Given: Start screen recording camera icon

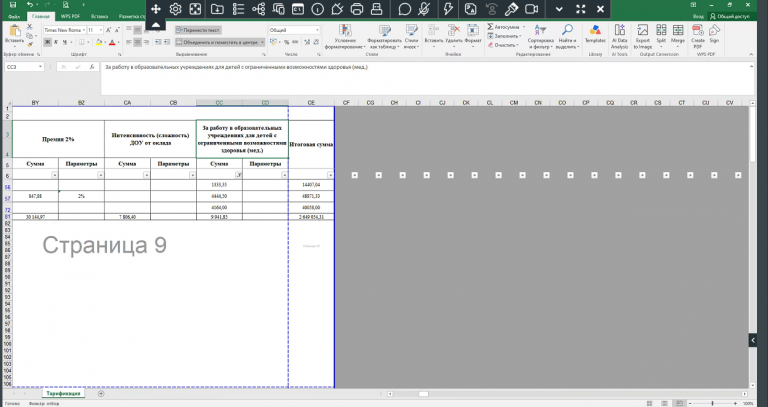Looking at the screenshot, I should click(x=531, y=9).
